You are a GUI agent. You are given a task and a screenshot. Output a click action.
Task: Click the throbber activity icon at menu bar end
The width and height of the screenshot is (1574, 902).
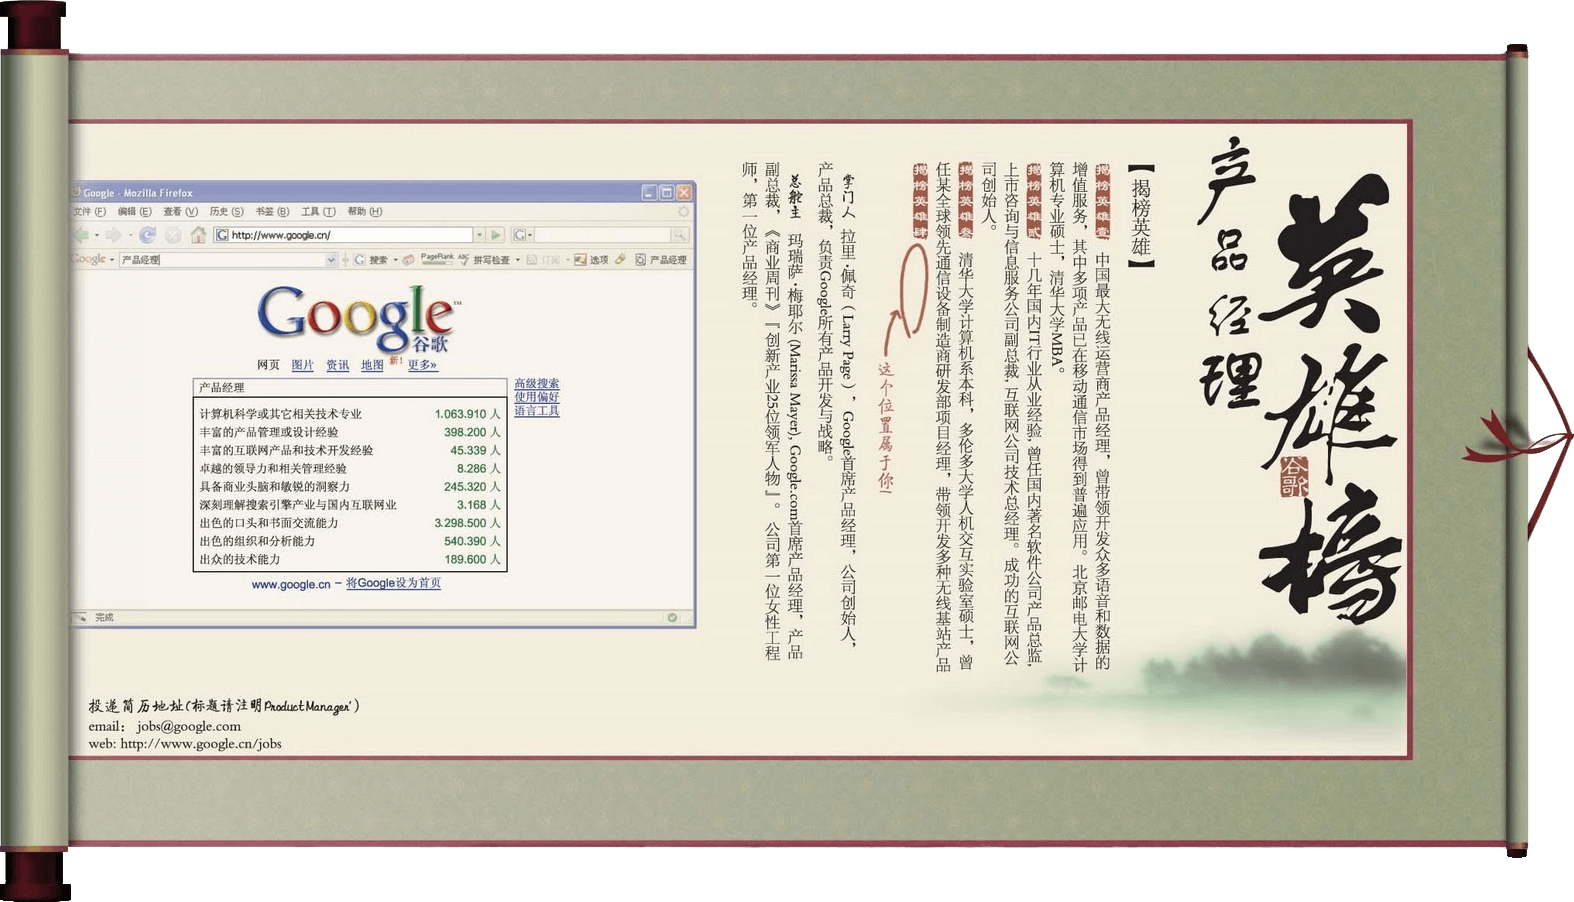click(x=684, y=211)
